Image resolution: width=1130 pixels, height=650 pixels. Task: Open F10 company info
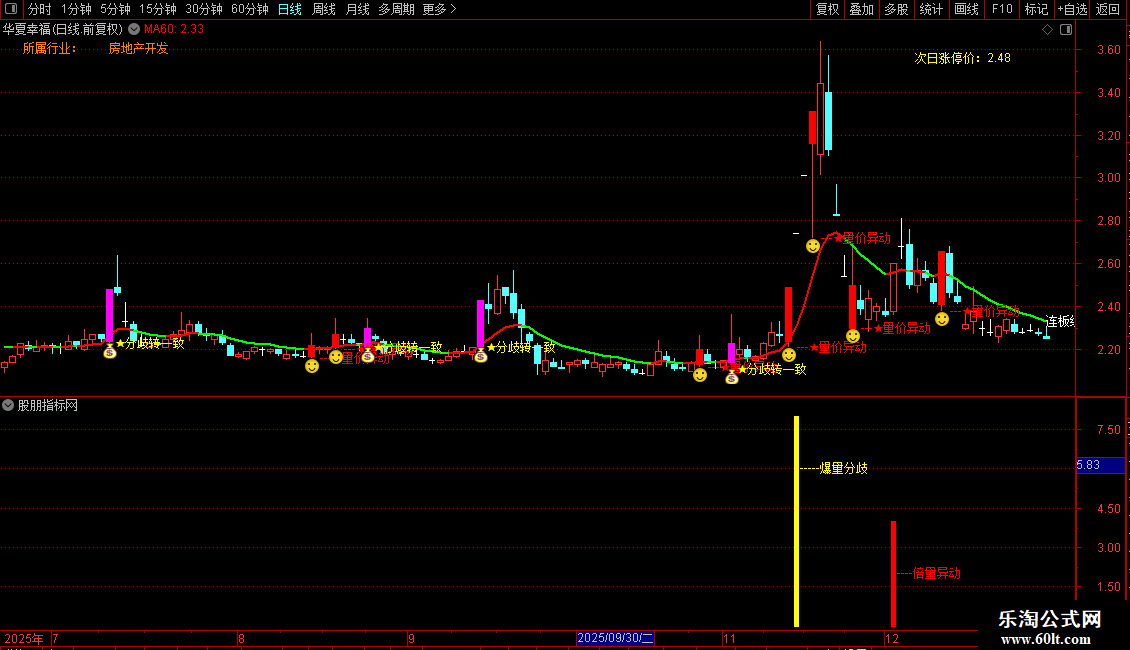point(1002,9)
